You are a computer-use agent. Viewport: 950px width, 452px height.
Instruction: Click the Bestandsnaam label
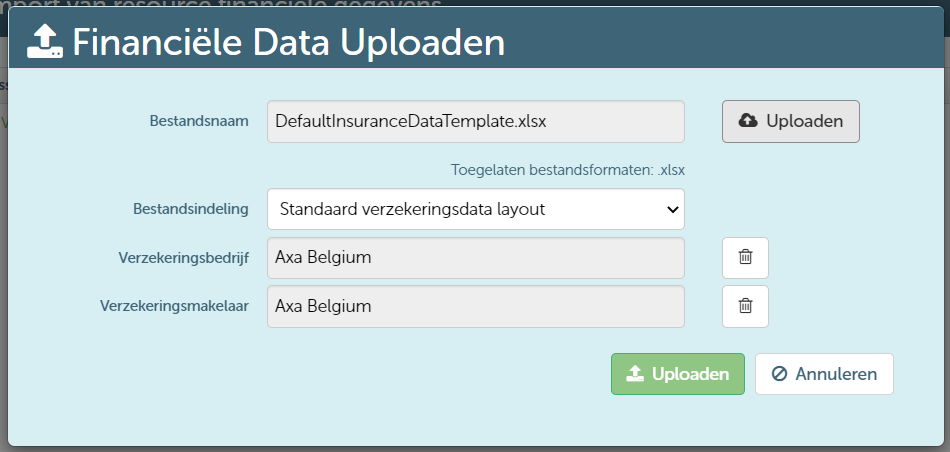click(198, 121)
